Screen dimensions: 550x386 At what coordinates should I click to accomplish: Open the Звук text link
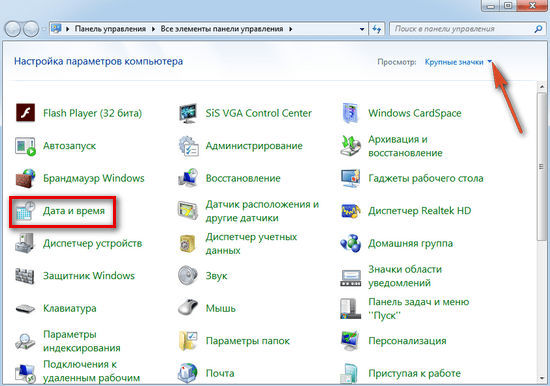216,276
